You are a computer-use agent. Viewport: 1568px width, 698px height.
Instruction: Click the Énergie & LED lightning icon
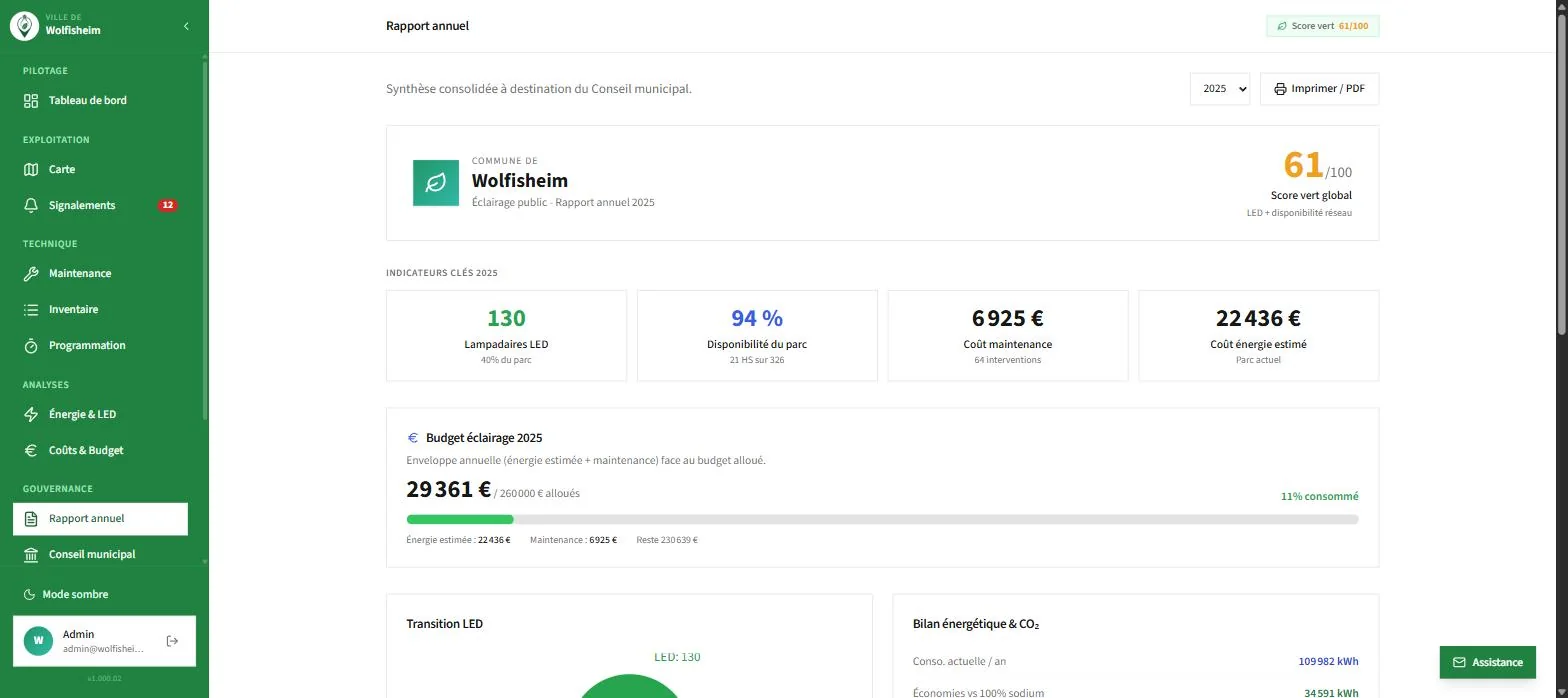pyautogui.click(x=31, y=414)
